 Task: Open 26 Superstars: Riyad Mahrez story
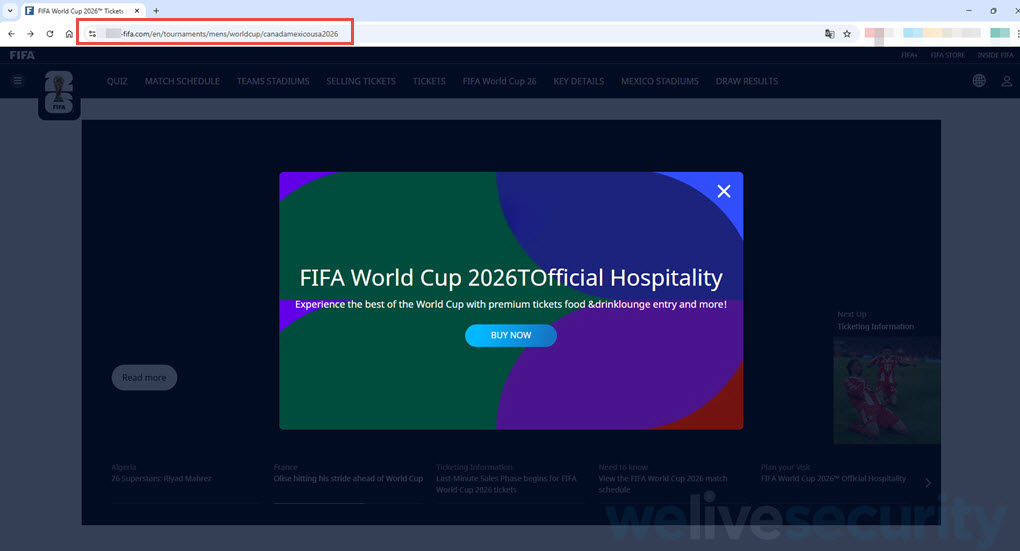(161, 478)
